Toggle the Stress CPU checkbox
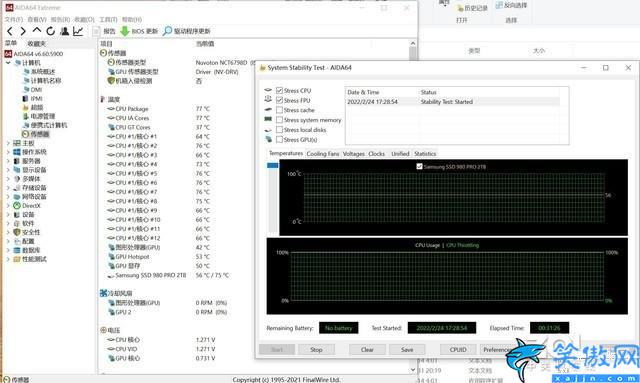Viewport: 640px width, 383px height. pyautogui.click(x=280, y=90)
